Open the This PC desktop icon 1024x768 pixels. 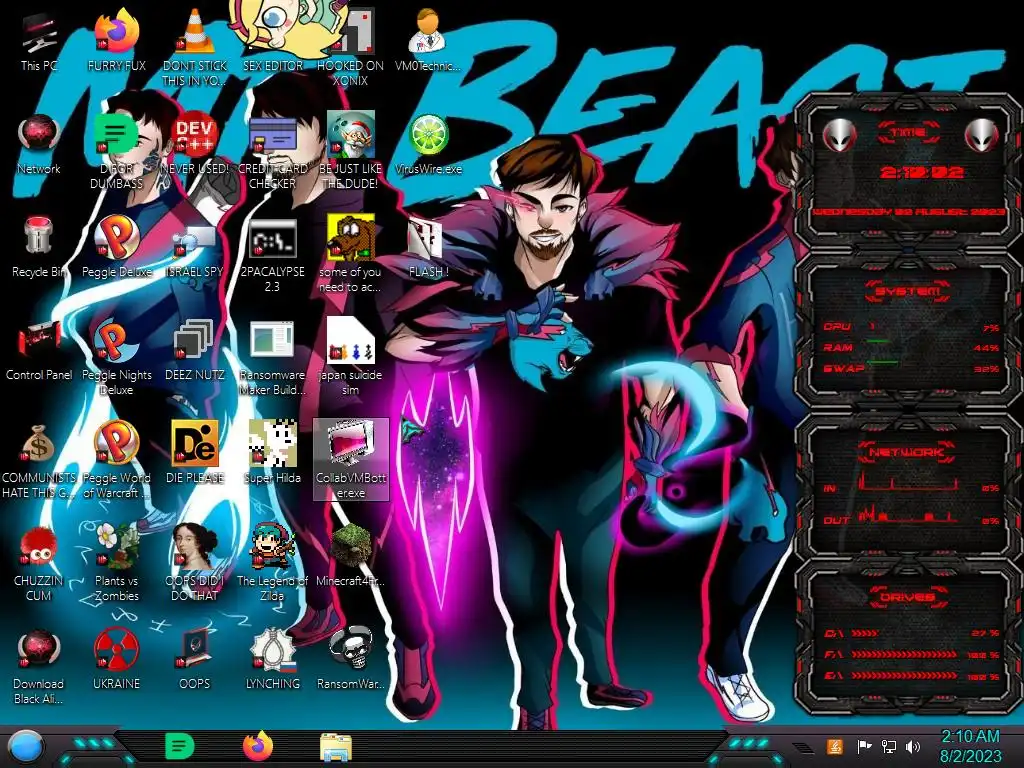click(39, 40)
